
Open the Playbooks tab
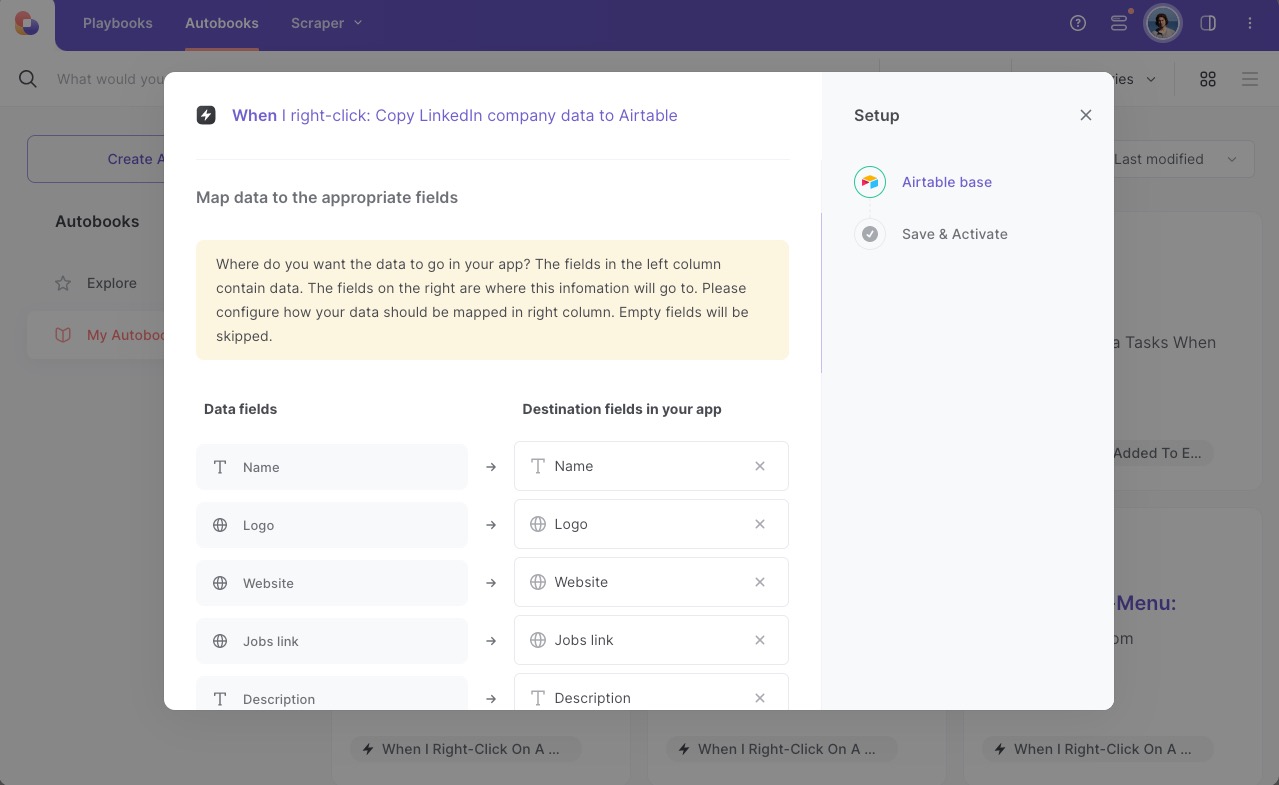[118, 23]
